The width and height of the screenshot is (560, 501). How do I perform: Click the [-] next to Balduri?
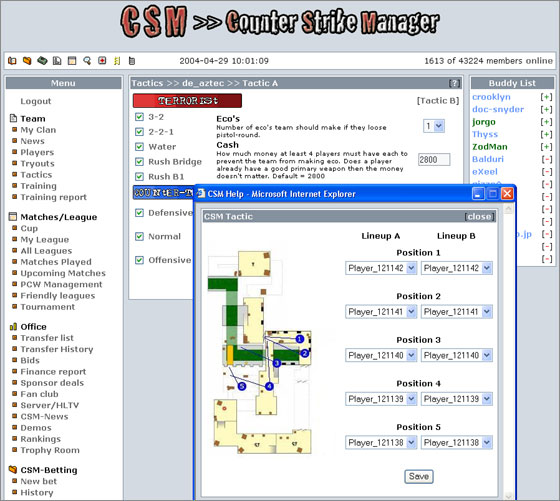click(546, 159)
